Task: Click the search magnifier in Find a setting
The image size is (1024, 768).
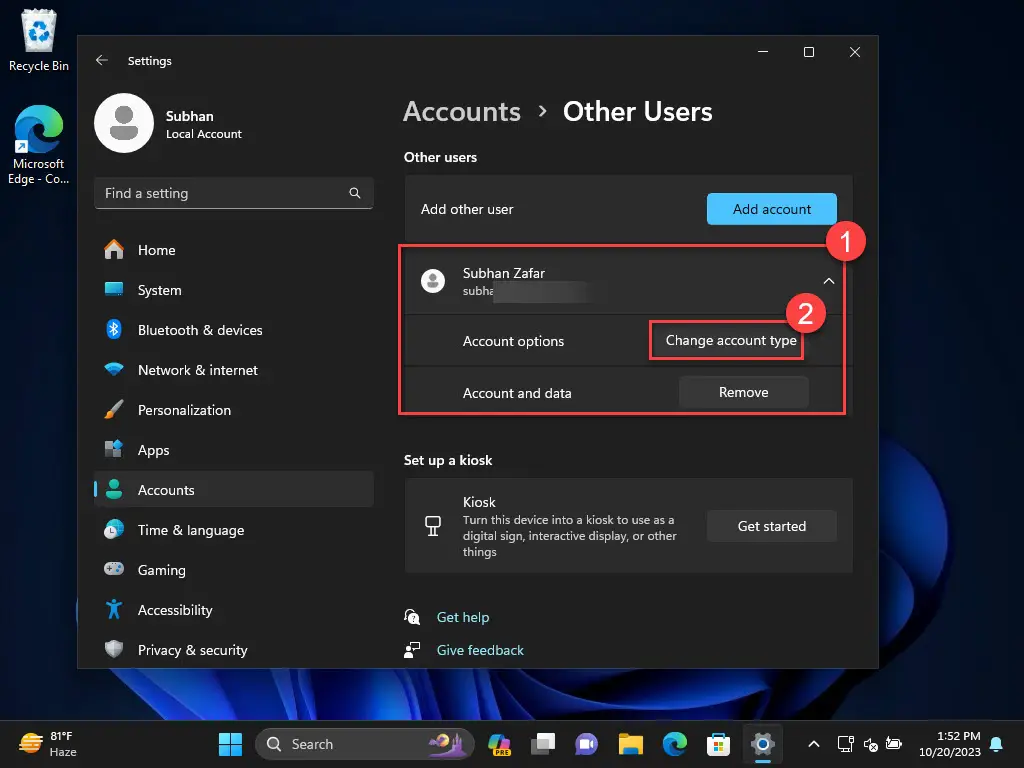Action: [355, 193]
